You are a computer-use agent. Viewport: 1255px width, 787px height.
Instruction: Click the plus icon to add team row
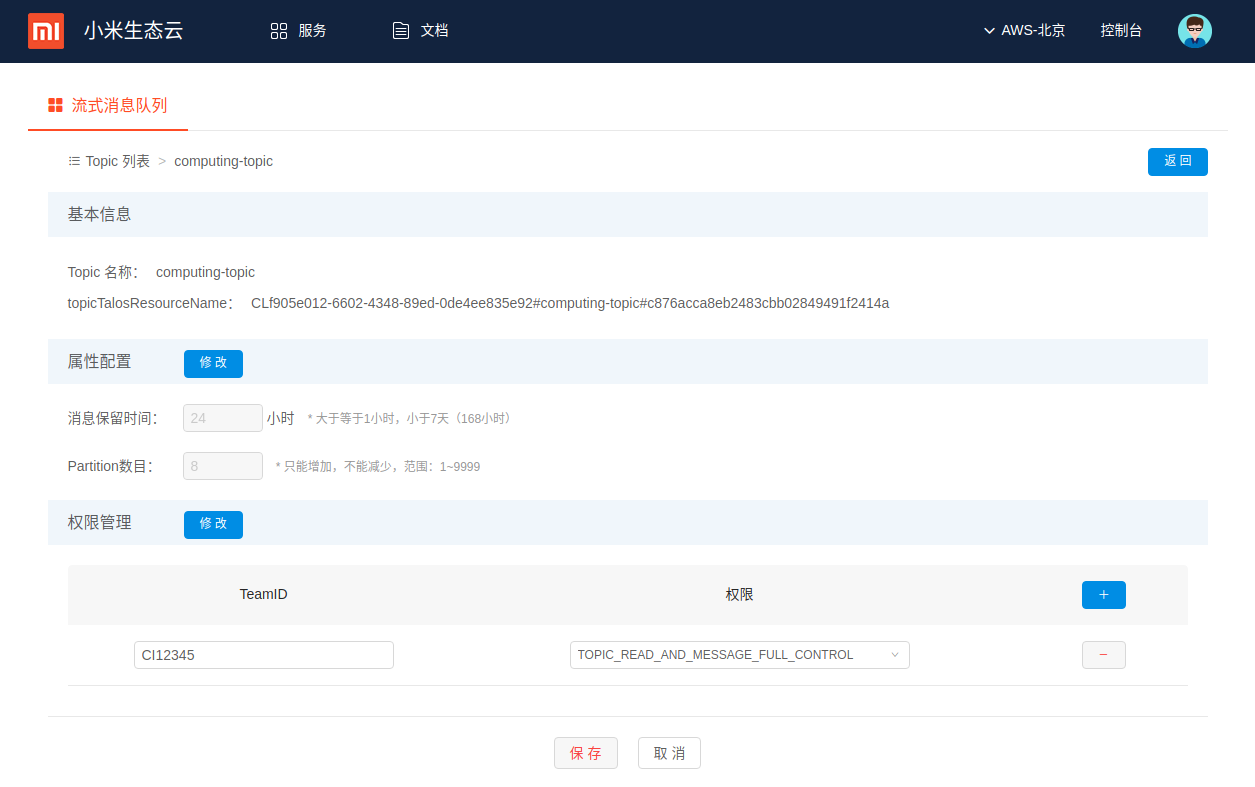pos(1103,595)
